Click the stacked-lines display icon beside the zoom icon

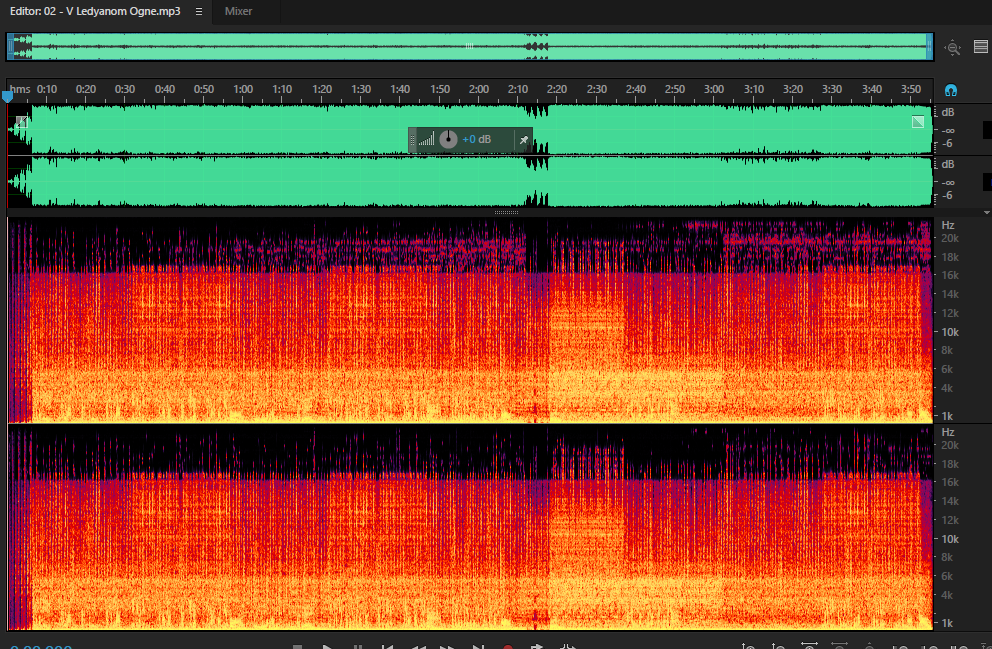tap(981, 47)
